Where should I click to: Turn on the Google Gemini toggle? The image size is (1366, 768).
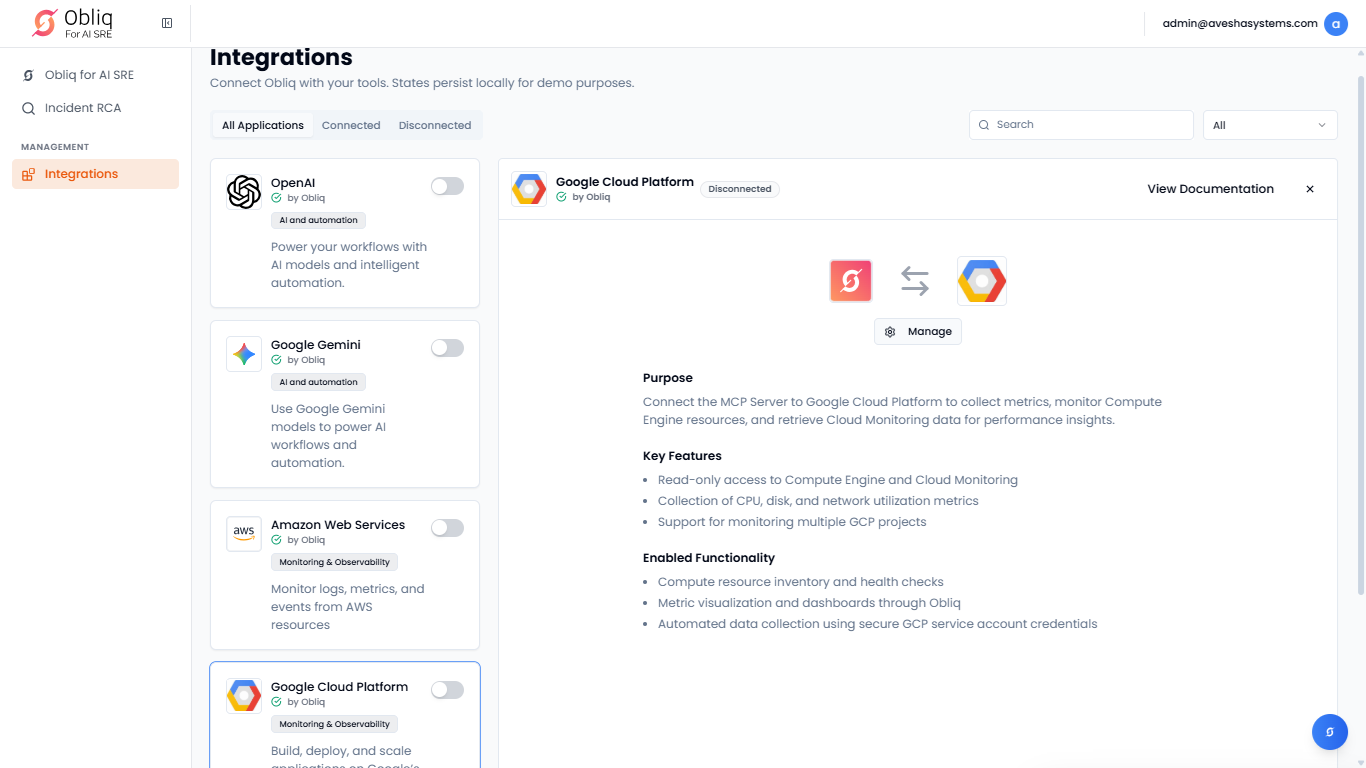pos(447,348)
